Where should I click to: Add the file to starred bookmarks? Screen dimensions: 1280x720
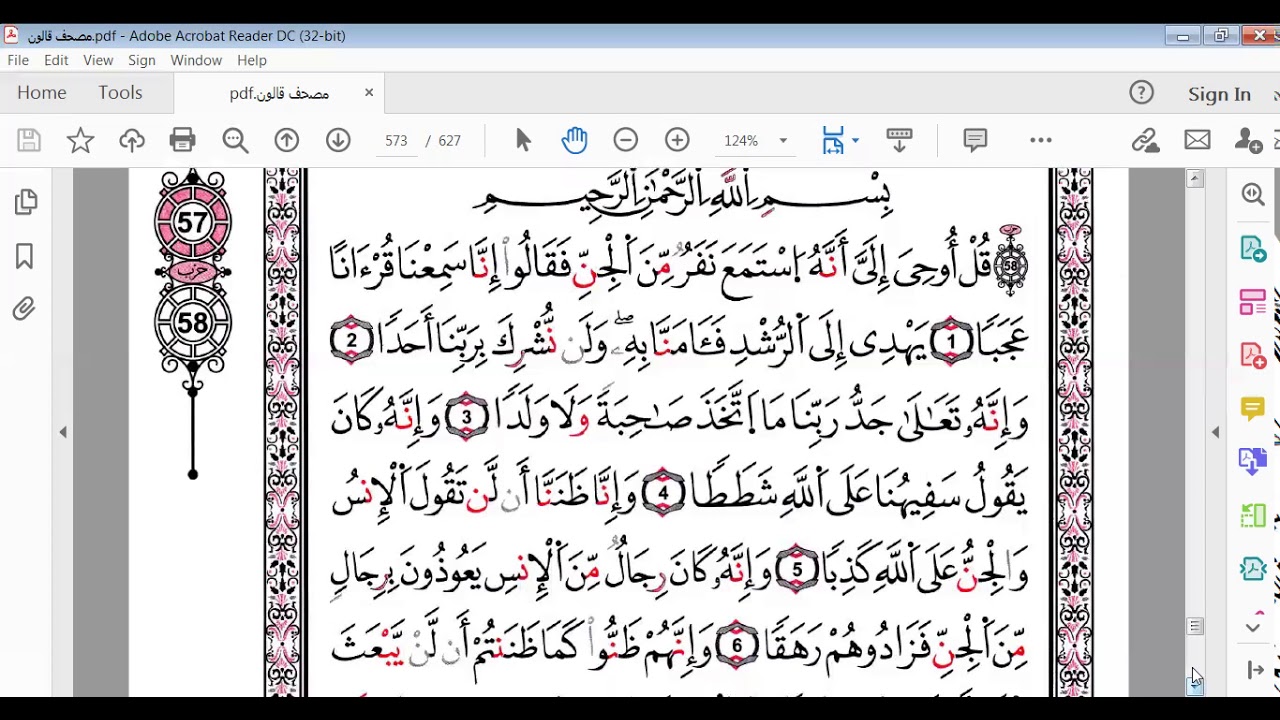point(80,141)
